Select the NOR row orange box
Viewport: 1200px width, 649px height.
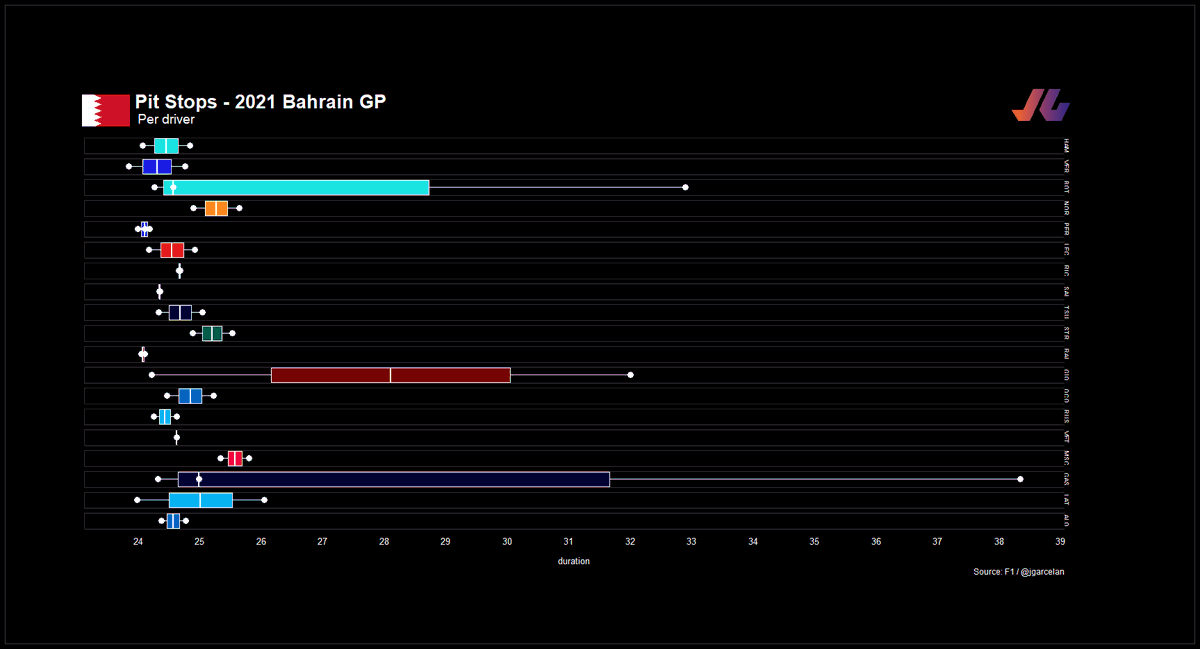[x=216, y=208]
